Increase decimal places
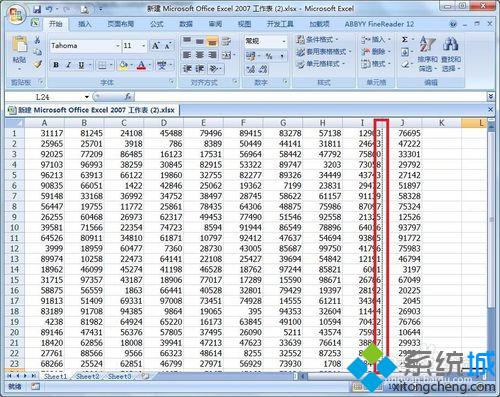This screenshot has width=500, height=397. pos(251,69)
